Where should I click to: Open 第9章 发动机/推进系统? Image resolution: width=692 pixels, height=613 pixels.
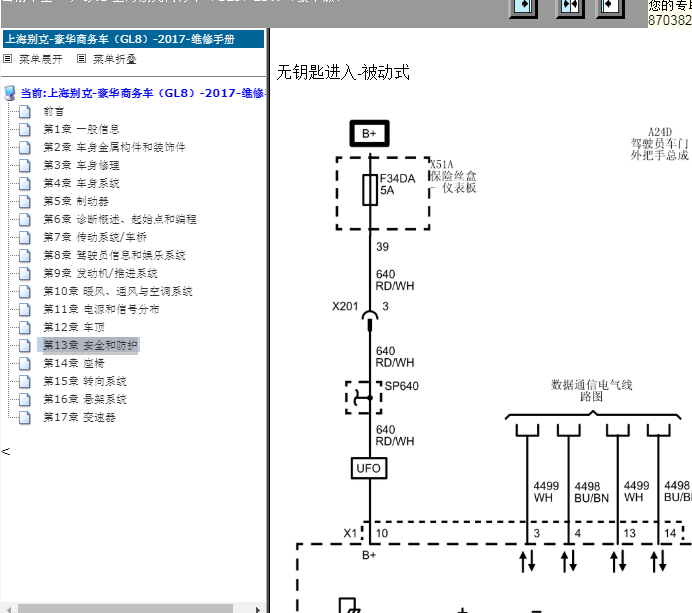point(100,273)
